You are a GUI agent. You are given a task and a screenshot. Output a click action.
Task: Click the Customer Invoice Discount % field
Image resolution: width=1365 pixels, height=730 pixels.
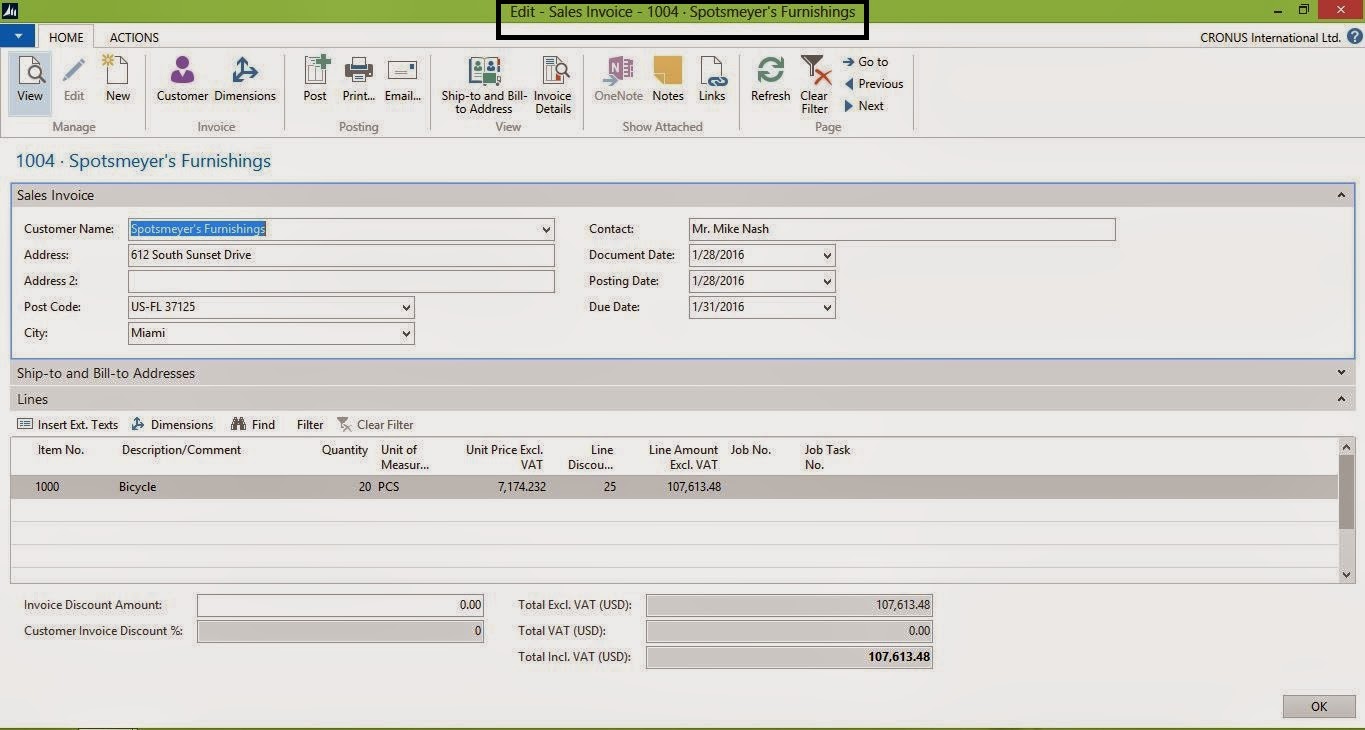[x=340, y=631]
